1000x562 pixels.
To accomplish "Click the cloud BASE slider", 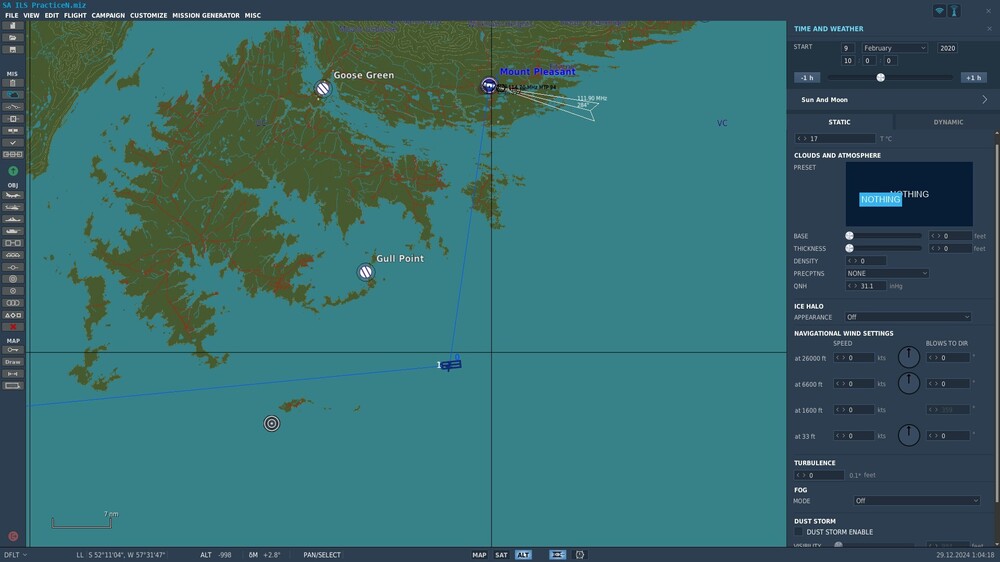I will click(884, 236).
